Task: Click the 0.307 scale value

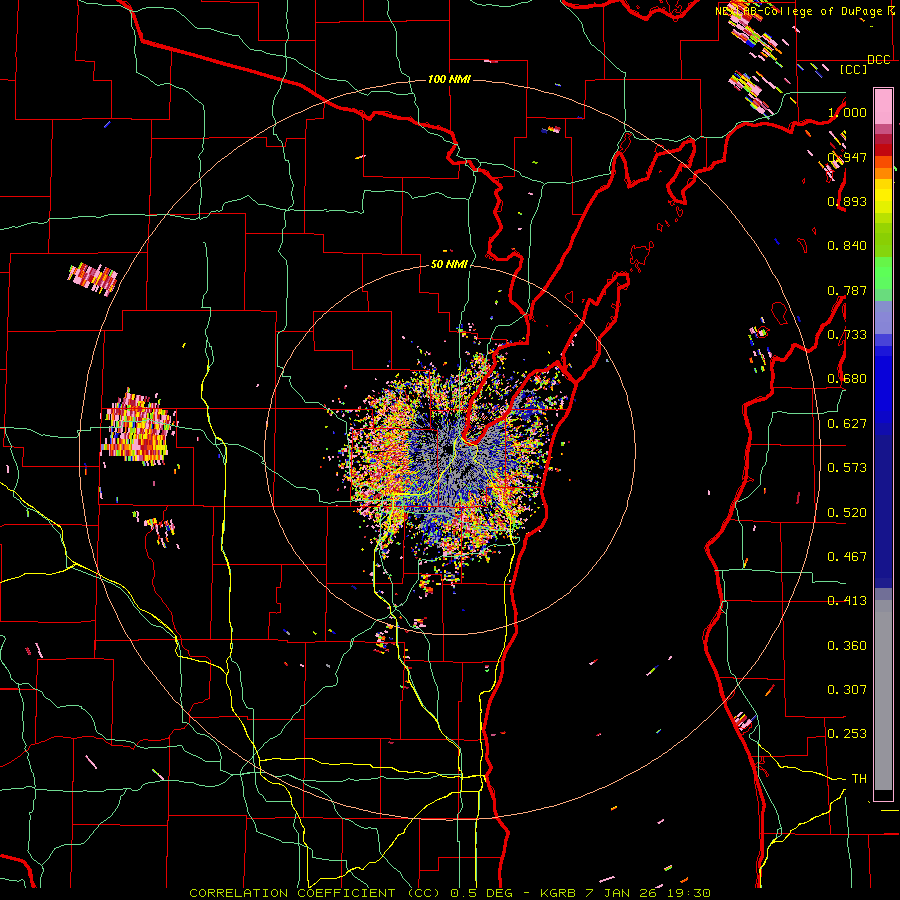Action: point(847,690)
